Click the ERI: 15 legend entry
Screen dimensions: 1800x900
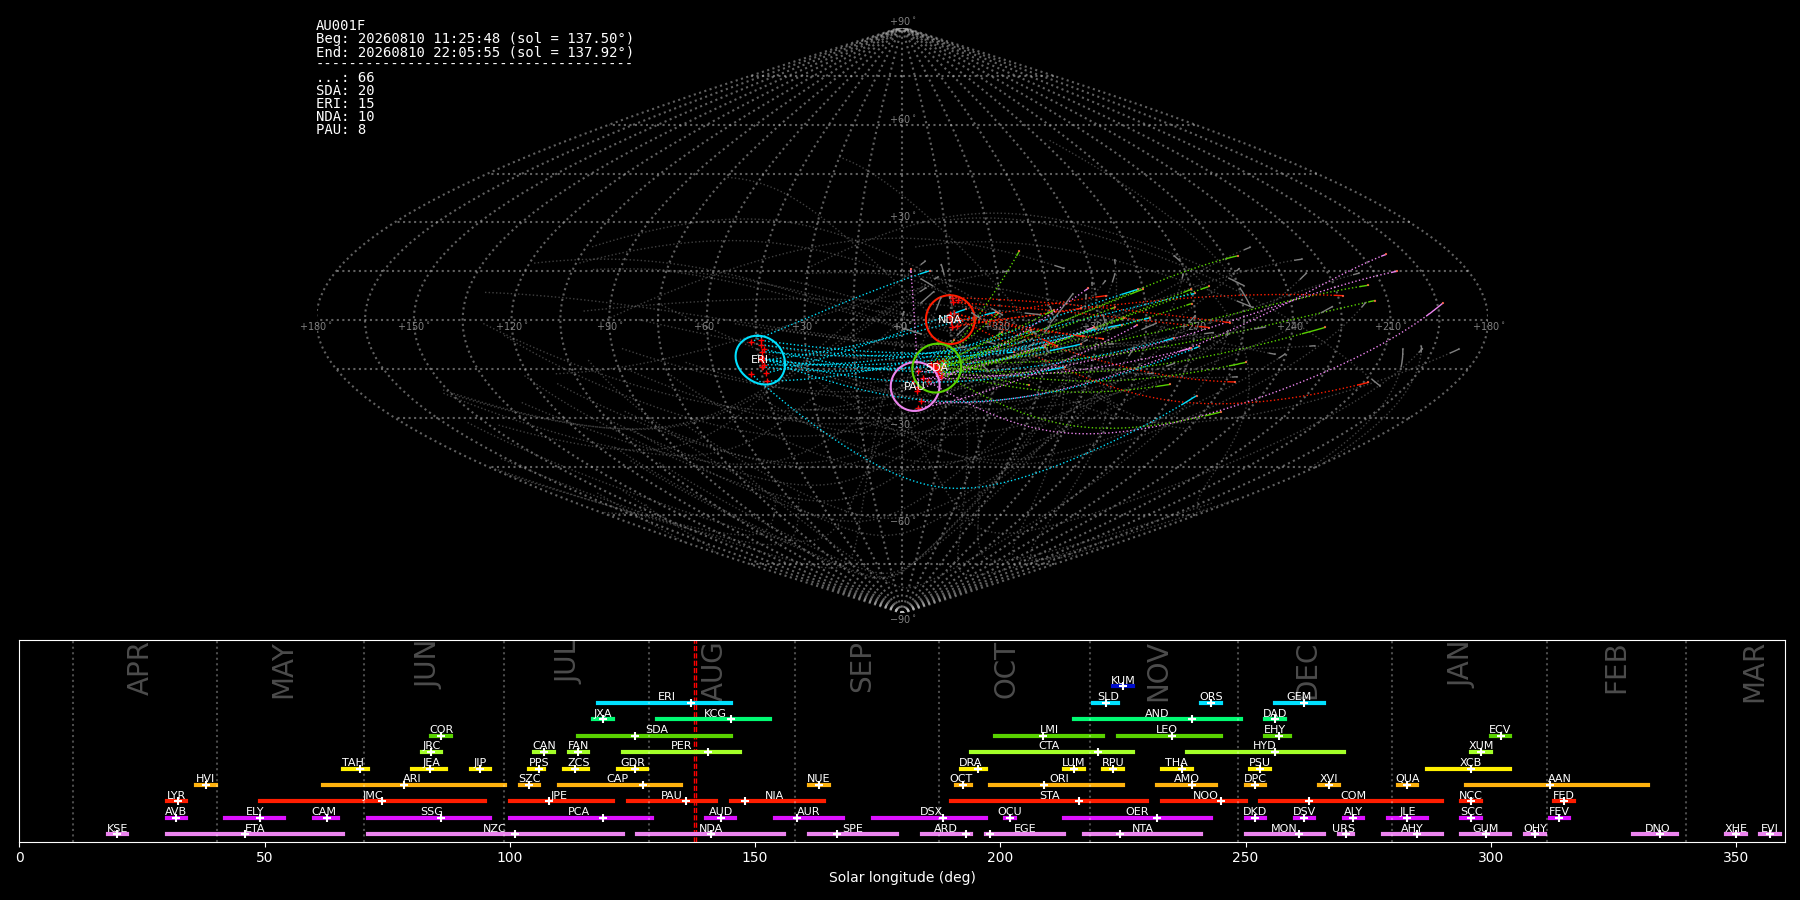coord(345,104)
